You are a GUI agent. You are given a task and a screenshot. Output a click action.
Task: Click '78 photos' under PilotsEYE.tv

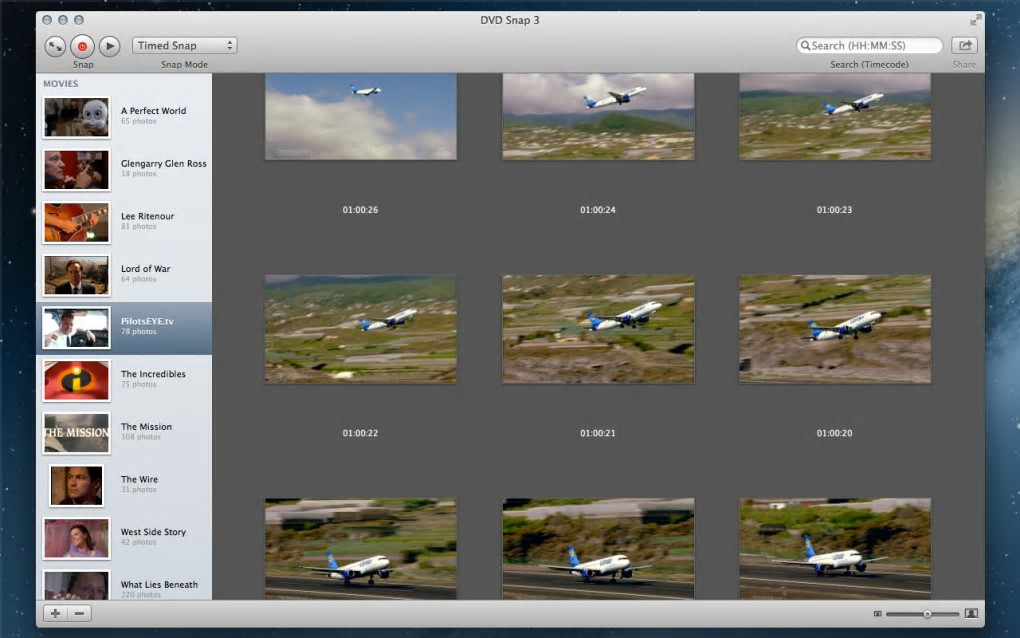click(x=139, y=332)
